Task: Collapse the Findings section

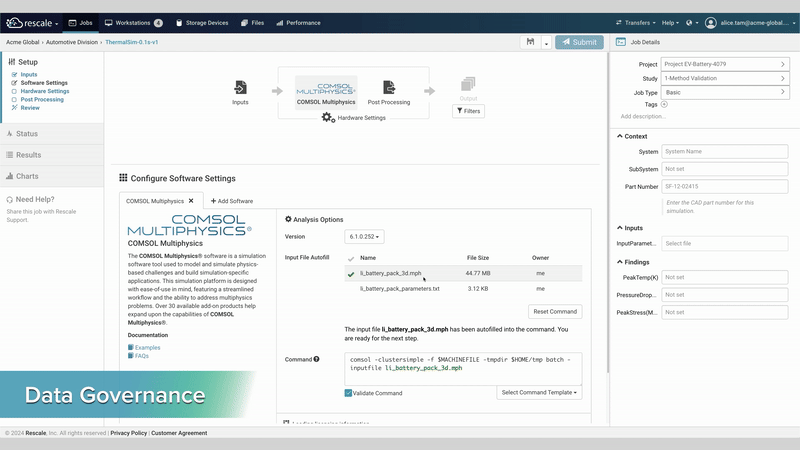Action: coord(633,262)
